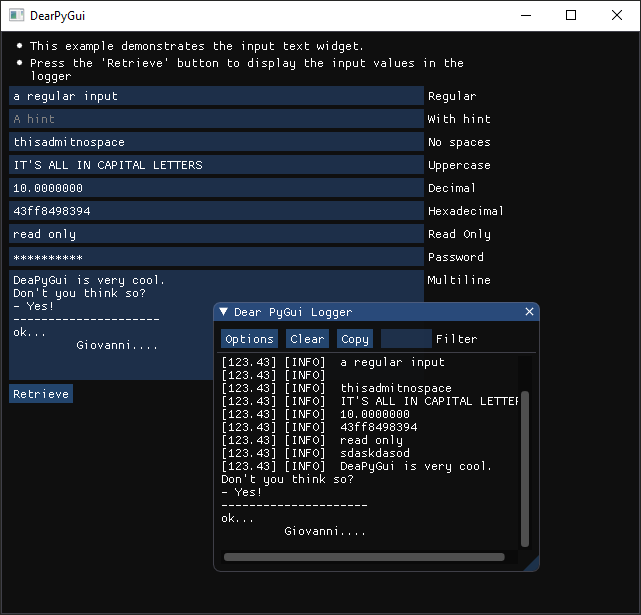
Task: Click the 'Regular' label
Action: 452,96
